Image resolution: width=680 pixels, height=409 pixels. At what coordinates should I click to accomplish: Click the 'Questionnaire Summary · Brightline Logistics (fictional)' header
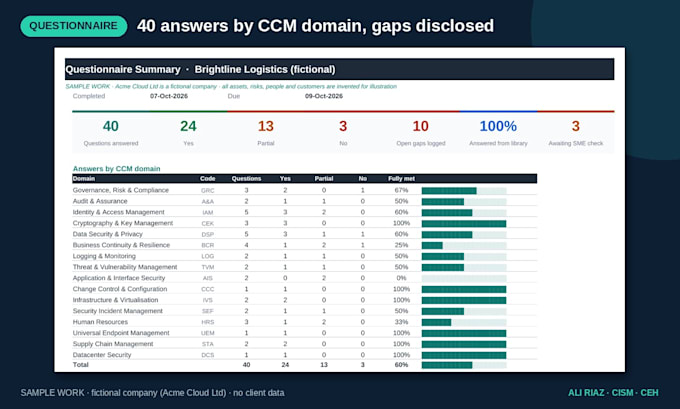tap(340, 69)
